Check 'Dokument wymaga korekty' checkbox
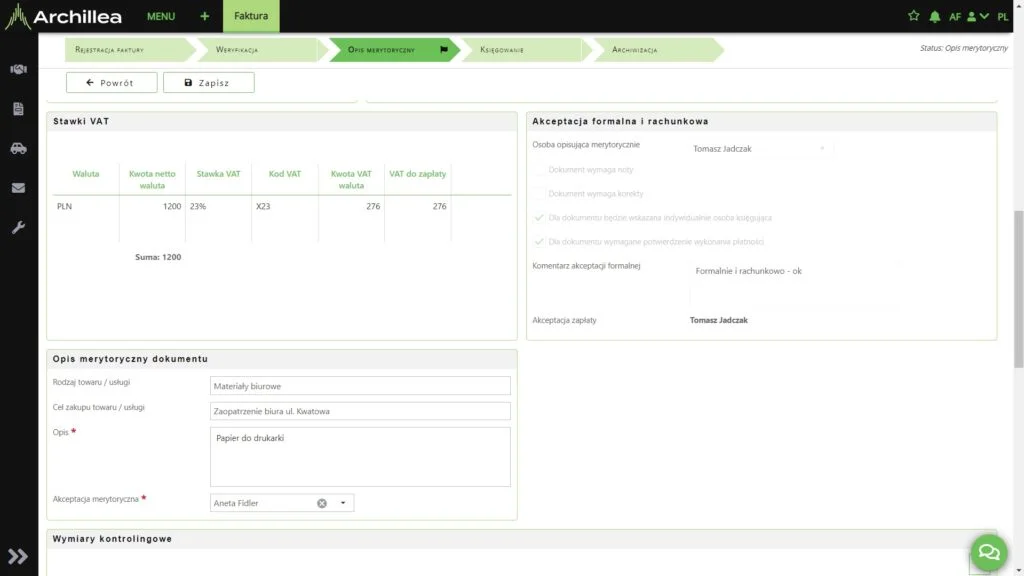Screen dimensions: 1024x576 point(540,194)
